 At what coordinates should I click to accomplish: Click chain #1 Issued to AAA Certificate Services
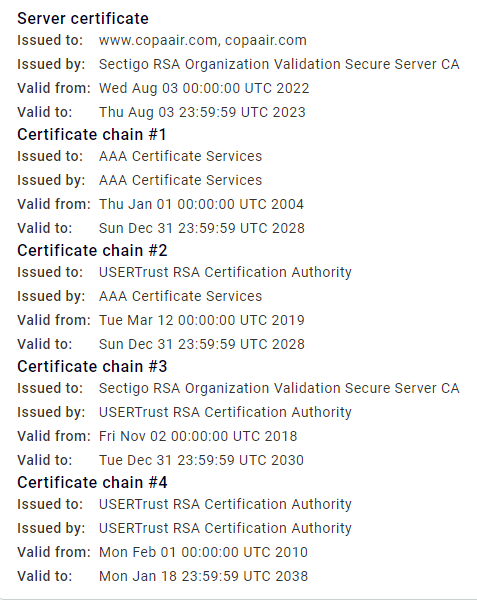[x=180, y=156]
